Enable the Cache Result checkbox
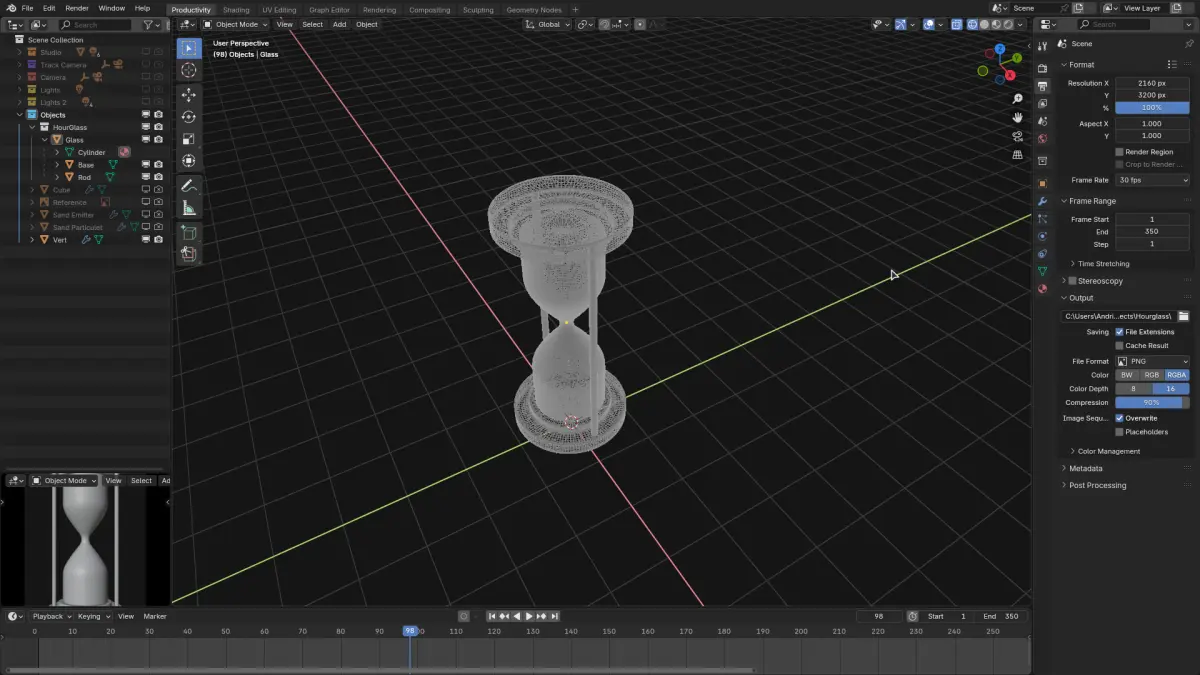 pos(1119,345)
